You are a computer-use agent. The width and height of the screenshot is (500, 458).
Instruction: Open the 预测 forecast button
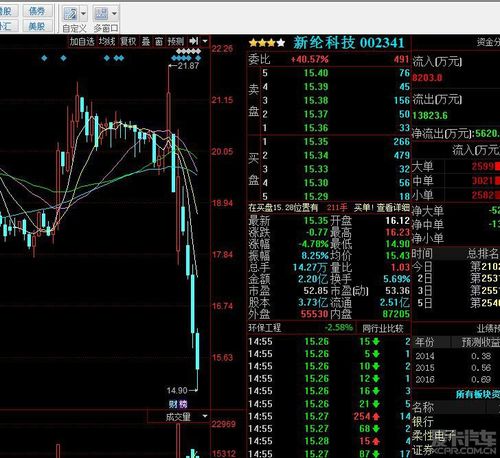tap(176, 41)
